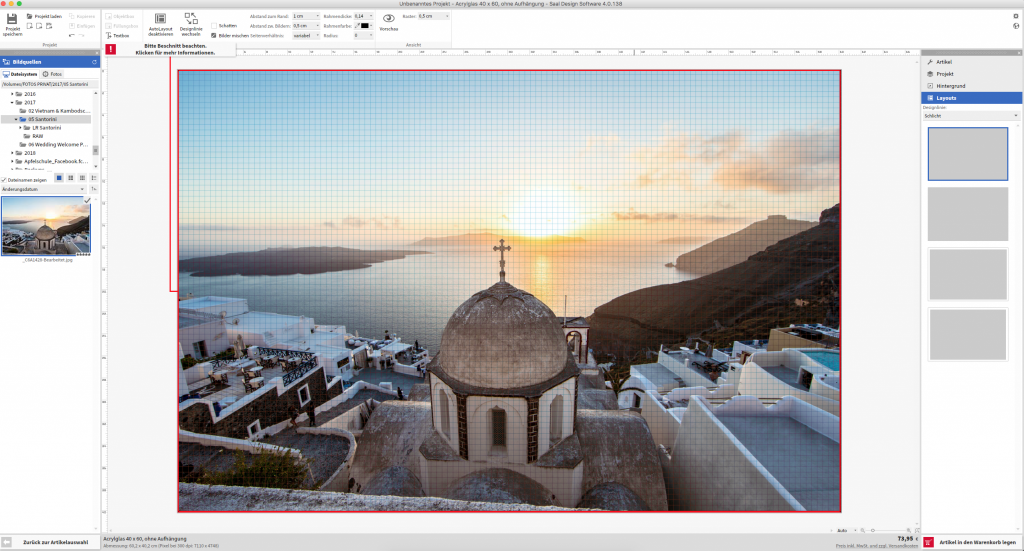The width and height of the screenshot is (1024, 551).
Task: Select the Santorini photo thumbnail
Action: 47,226
